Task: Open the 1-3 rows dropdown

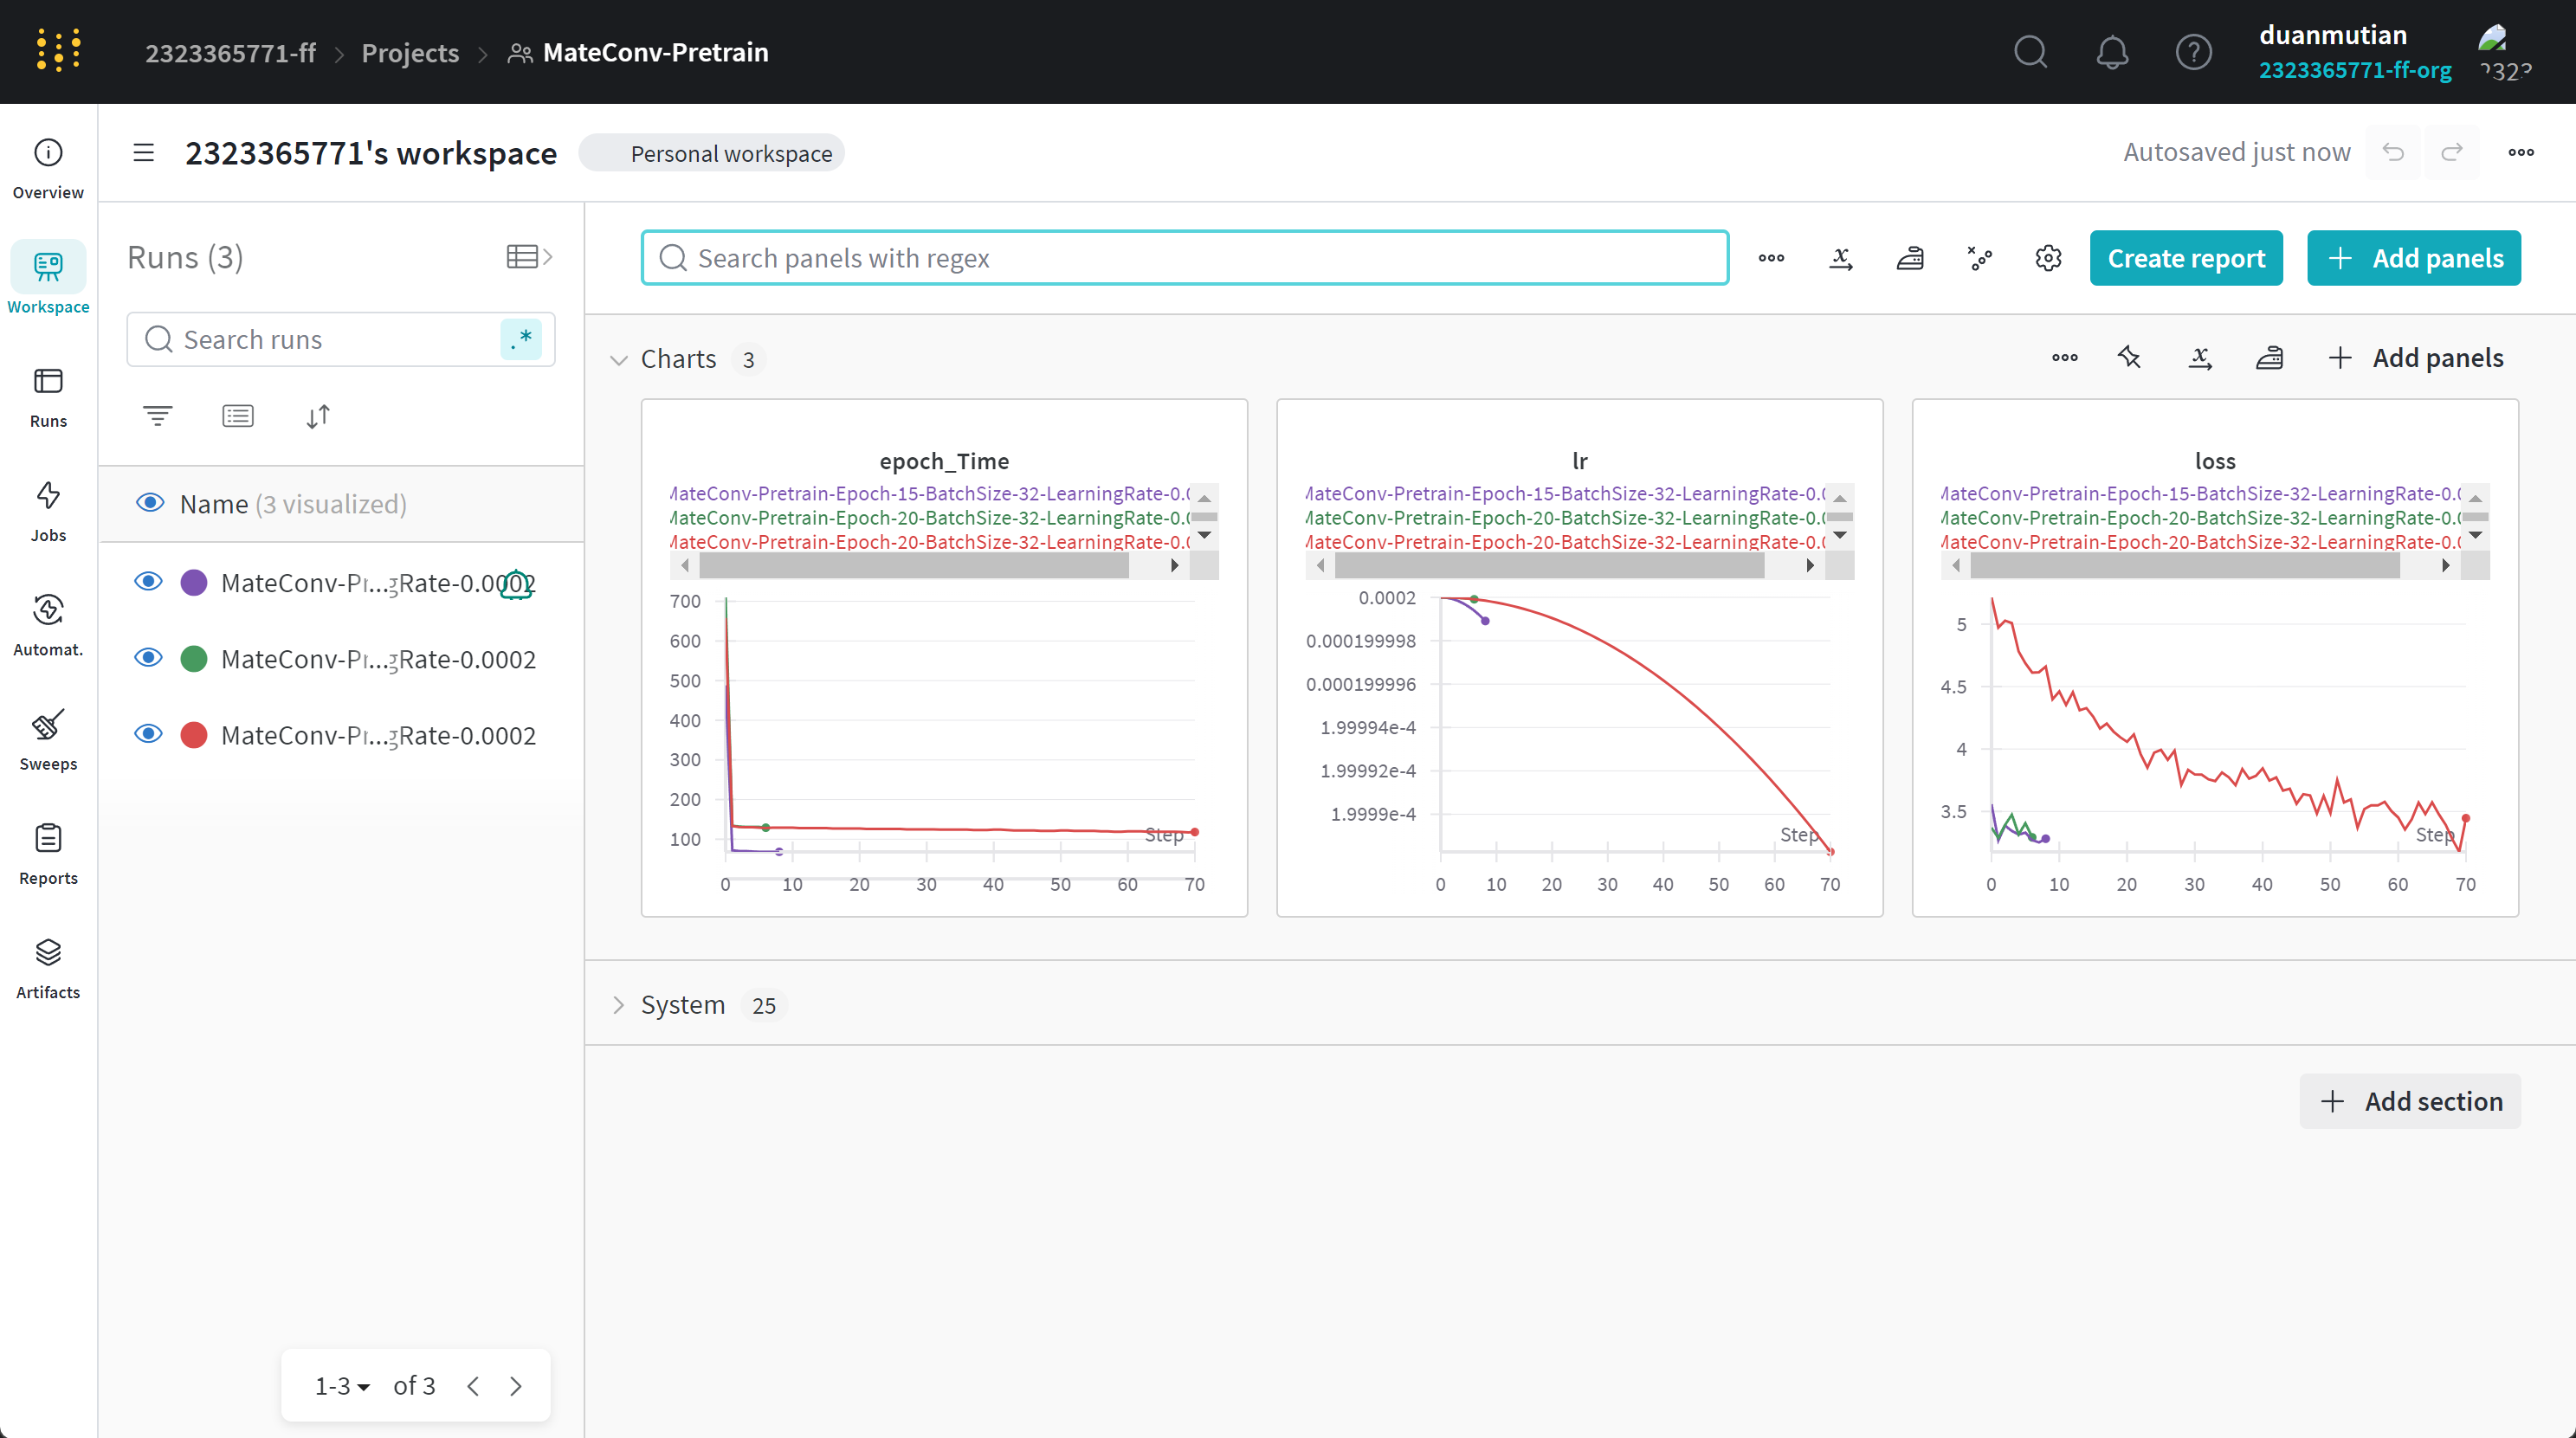Action: click(x=342, y=1386)
